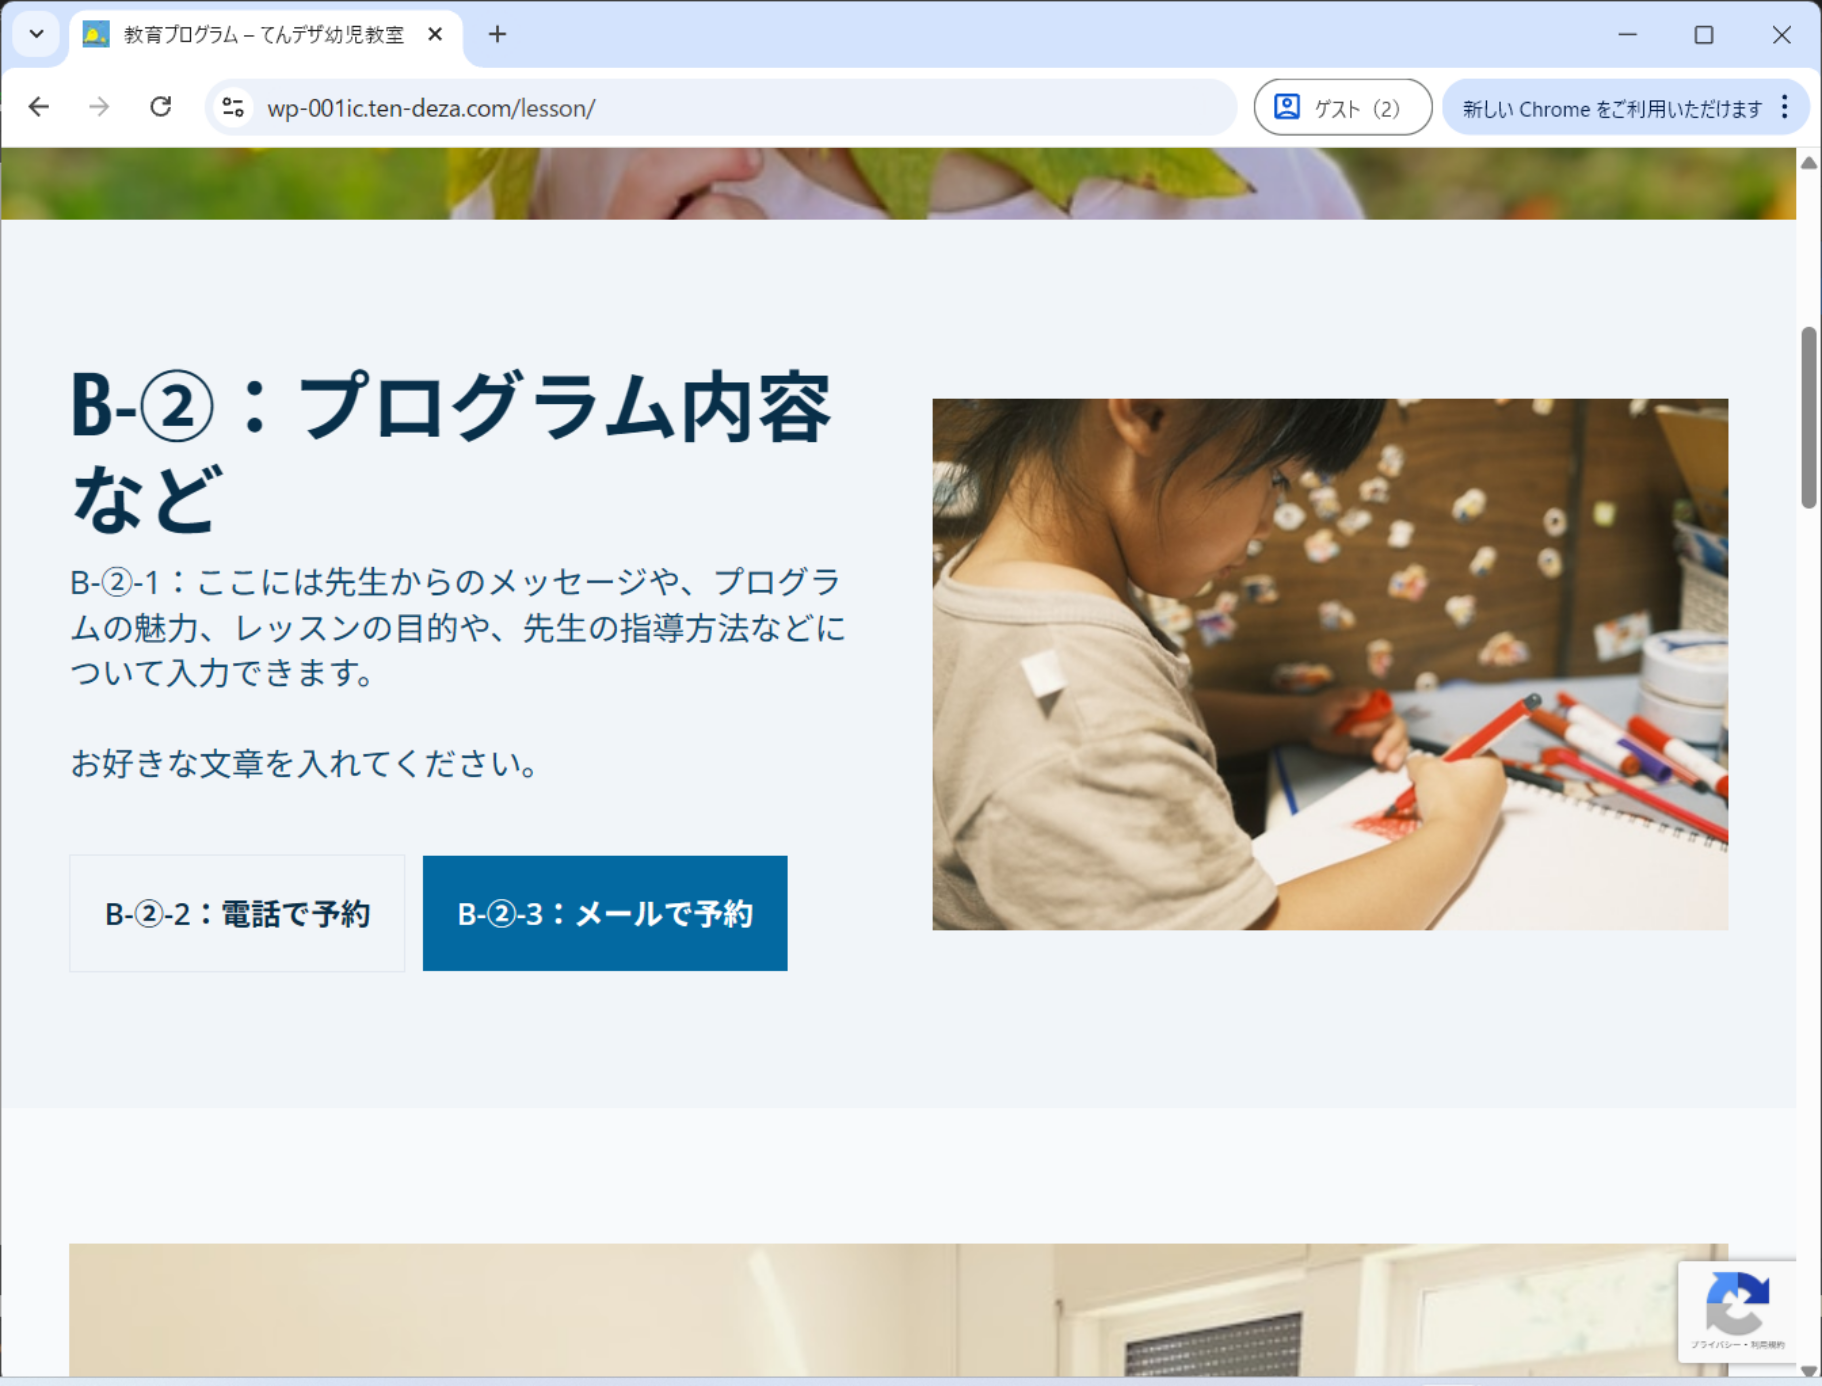The height and width of the screenshot is (1386, 1822).
Task: Click the browser back arrow
Action: click(39, 107)
